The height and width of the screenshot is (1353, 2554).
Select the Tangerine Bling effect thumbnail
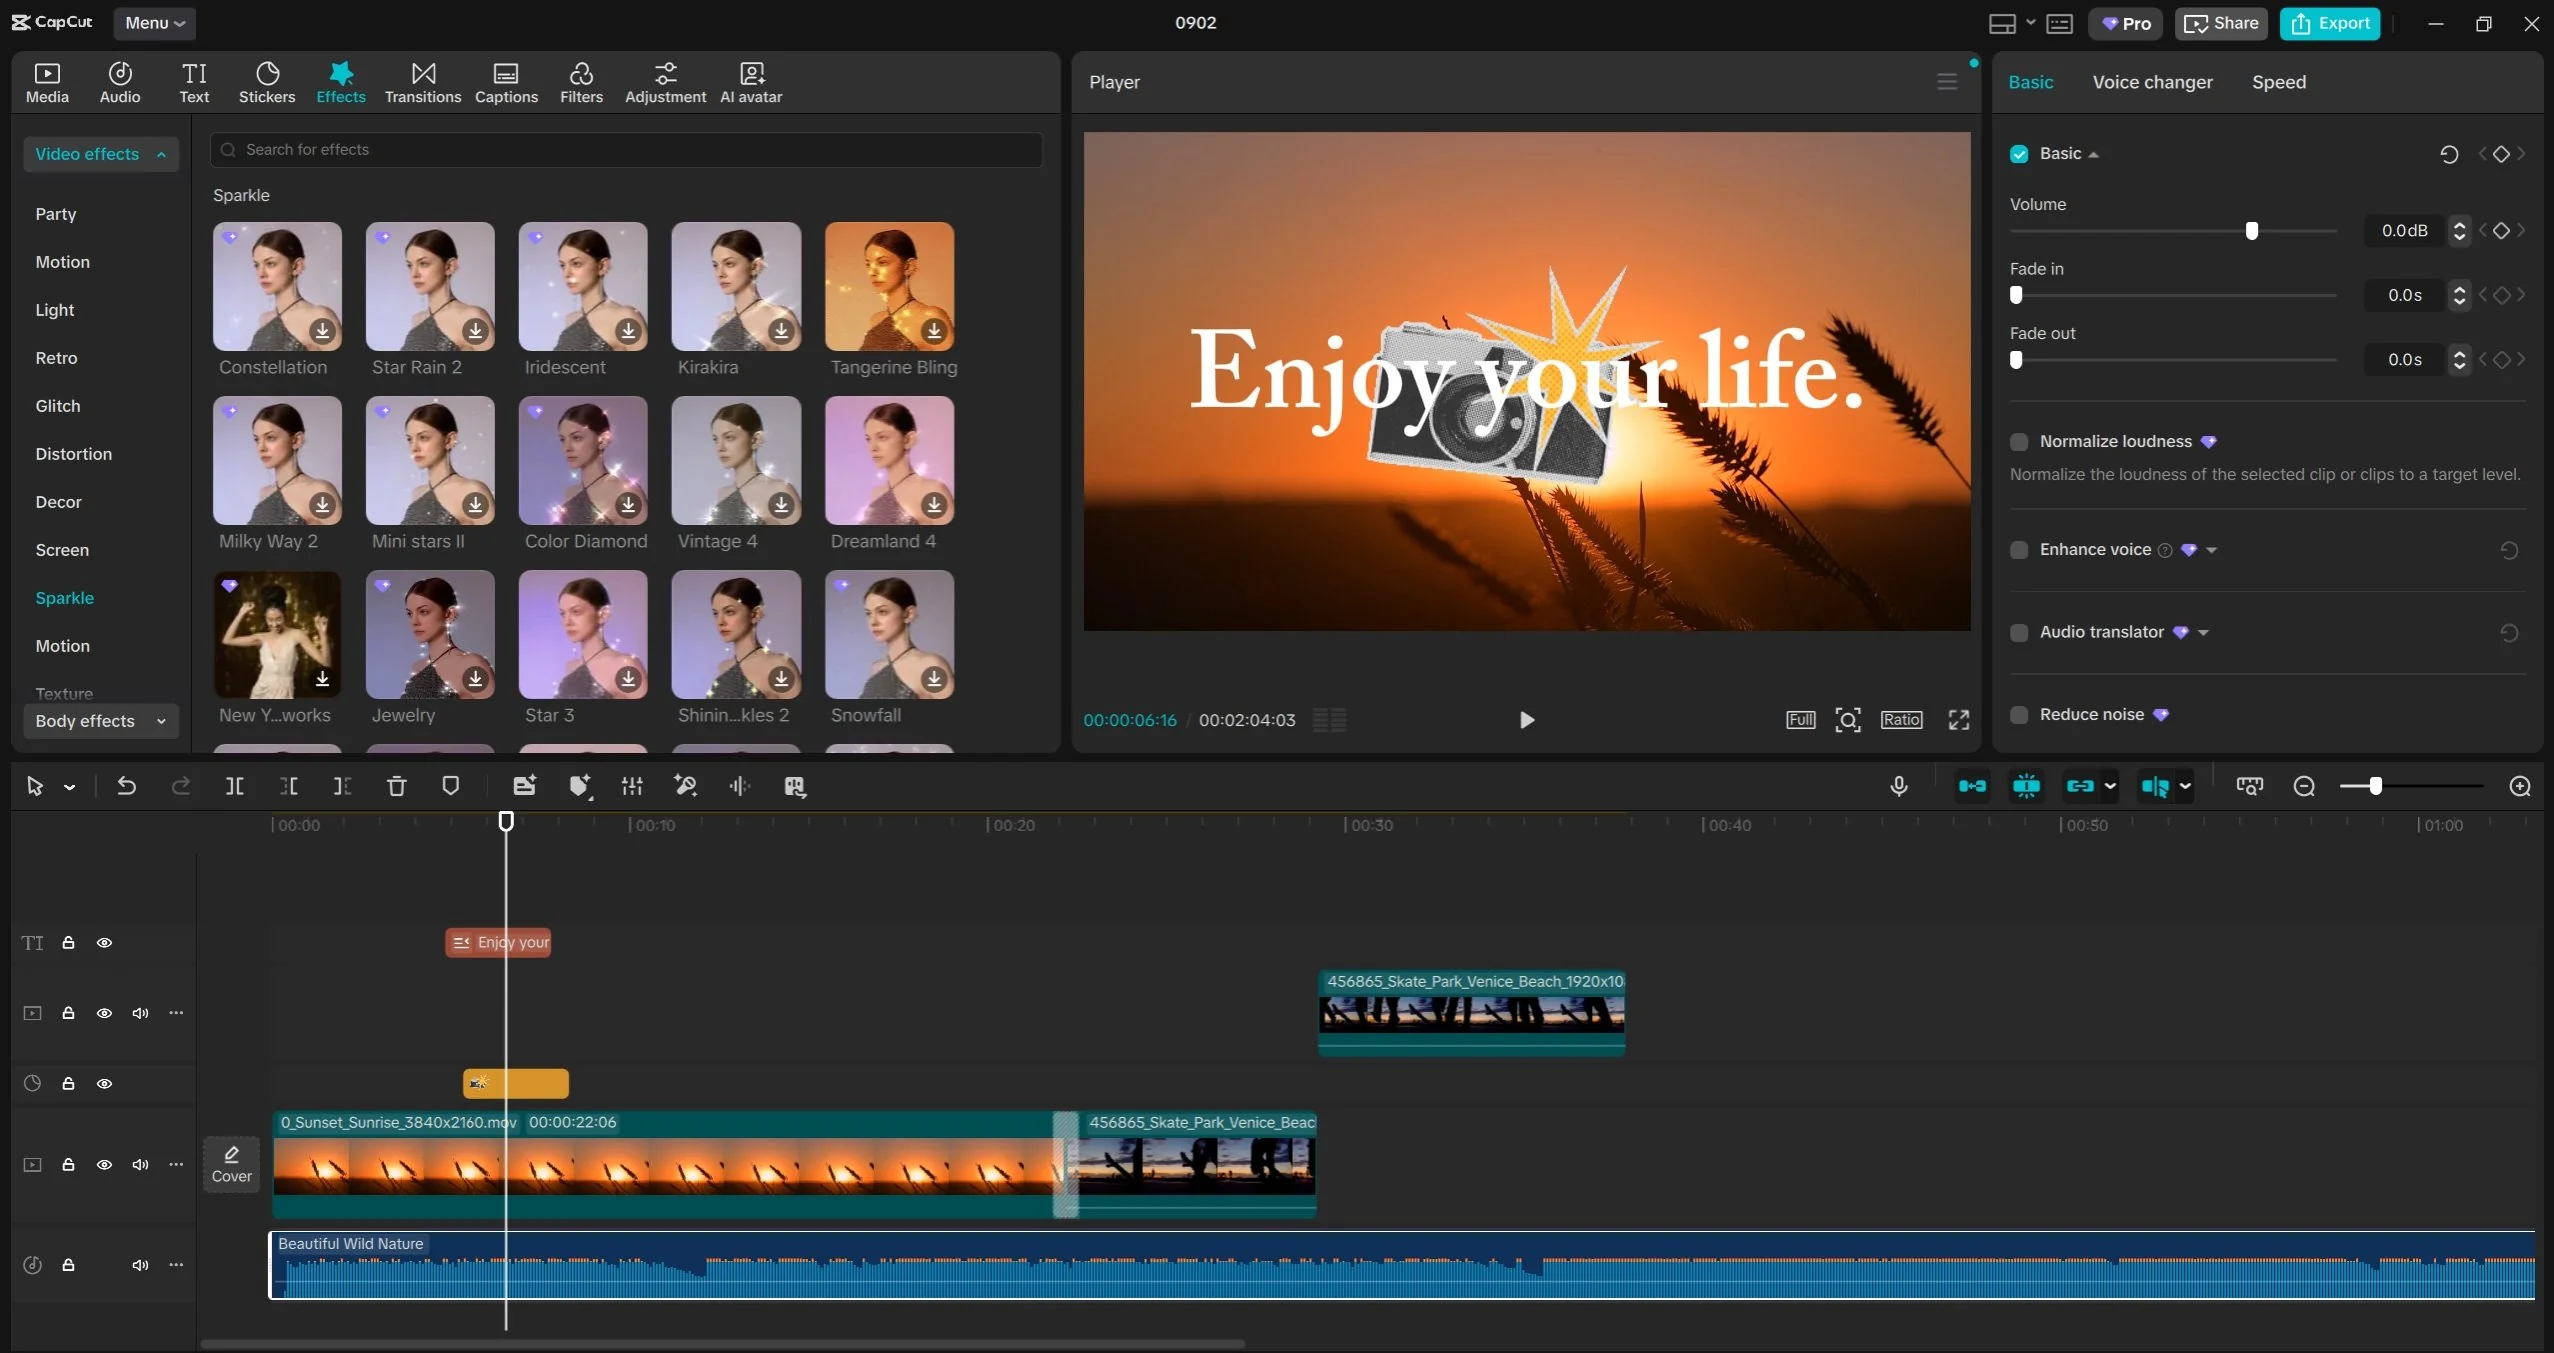coord(888,286)
